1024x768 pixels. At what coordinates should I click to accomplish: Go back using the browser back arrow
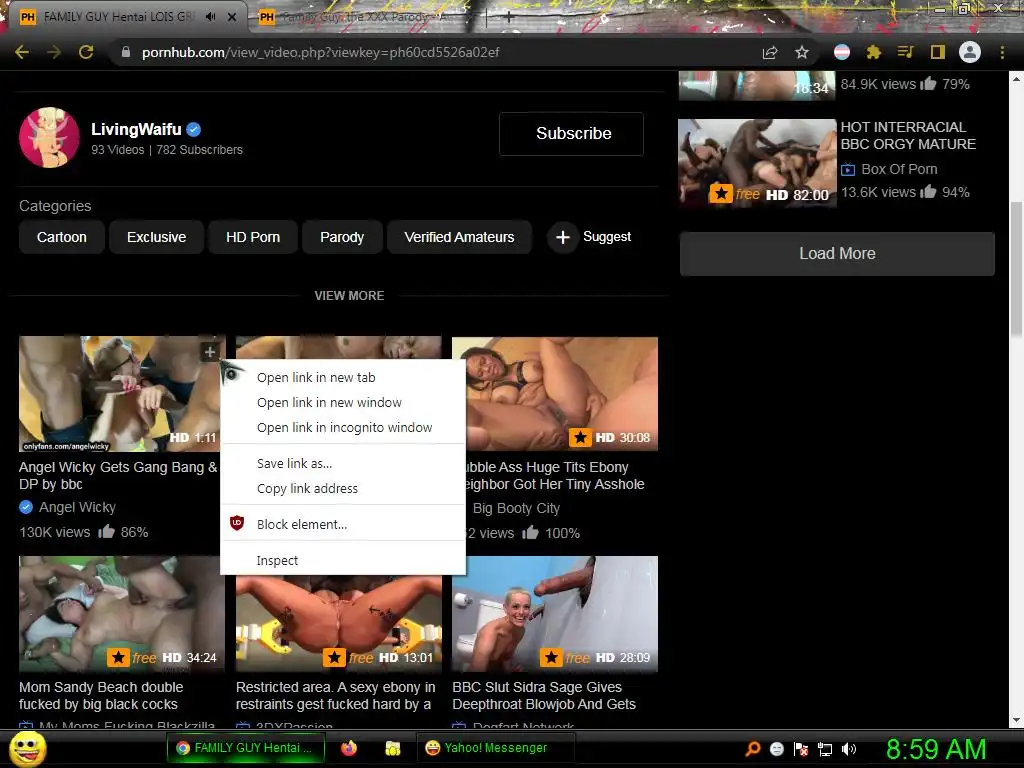pyautogui.click(x=22, y=52)
